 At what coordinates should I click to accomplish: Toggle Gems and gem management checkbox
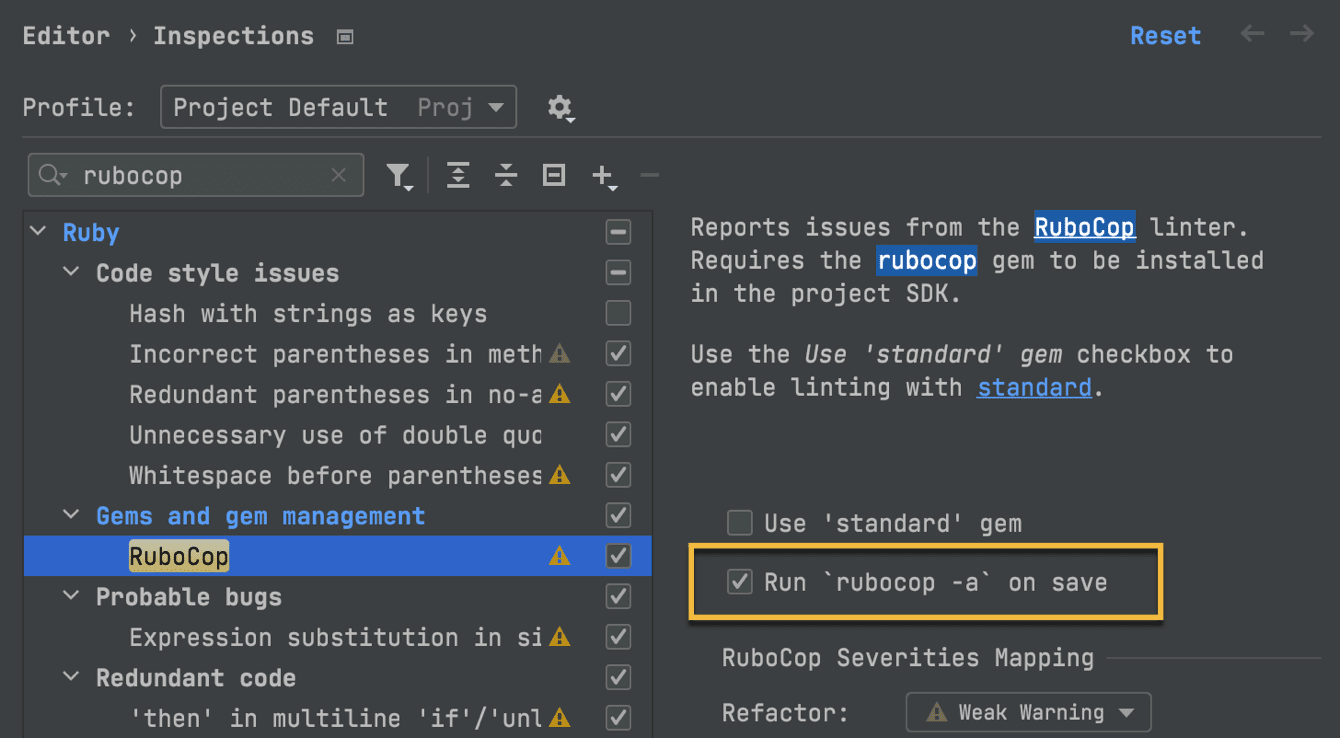pos(619,516)
